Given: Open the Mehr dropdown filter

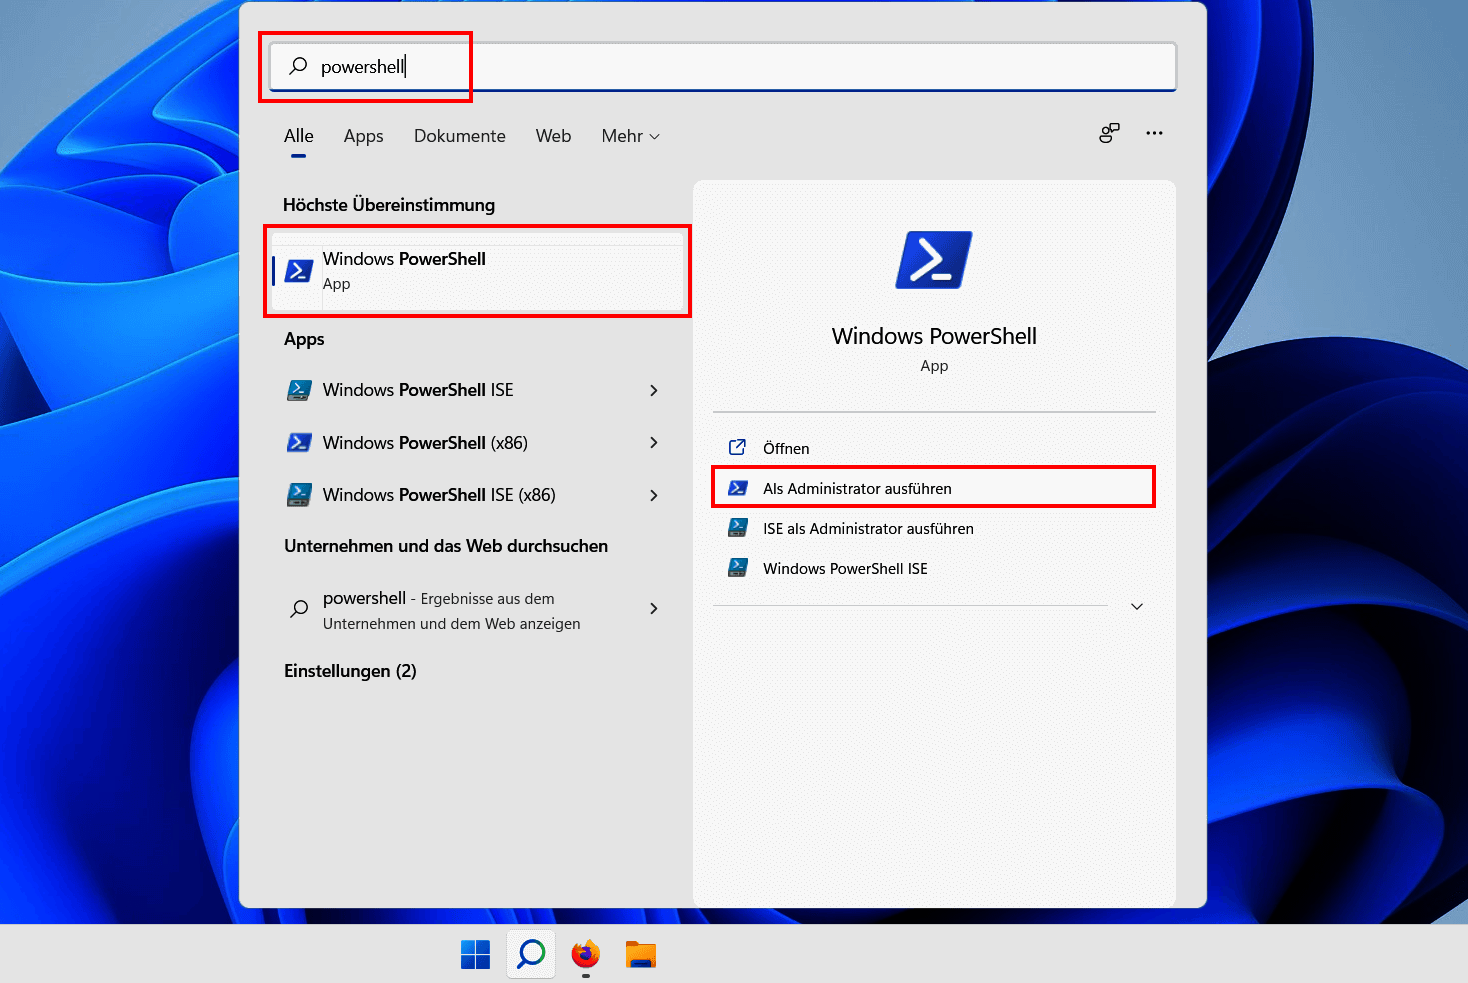Looking at the screenshot, I should [x=630, y=136].
